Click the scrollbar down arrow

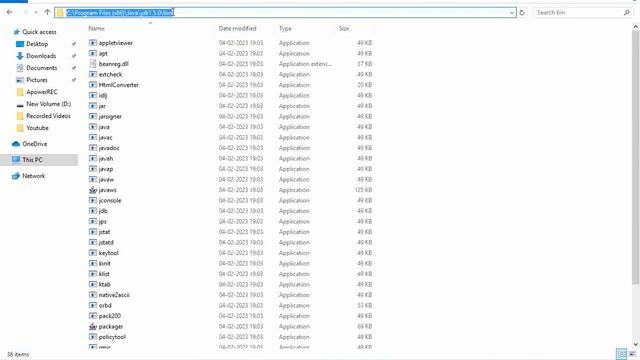click(636, 345)
